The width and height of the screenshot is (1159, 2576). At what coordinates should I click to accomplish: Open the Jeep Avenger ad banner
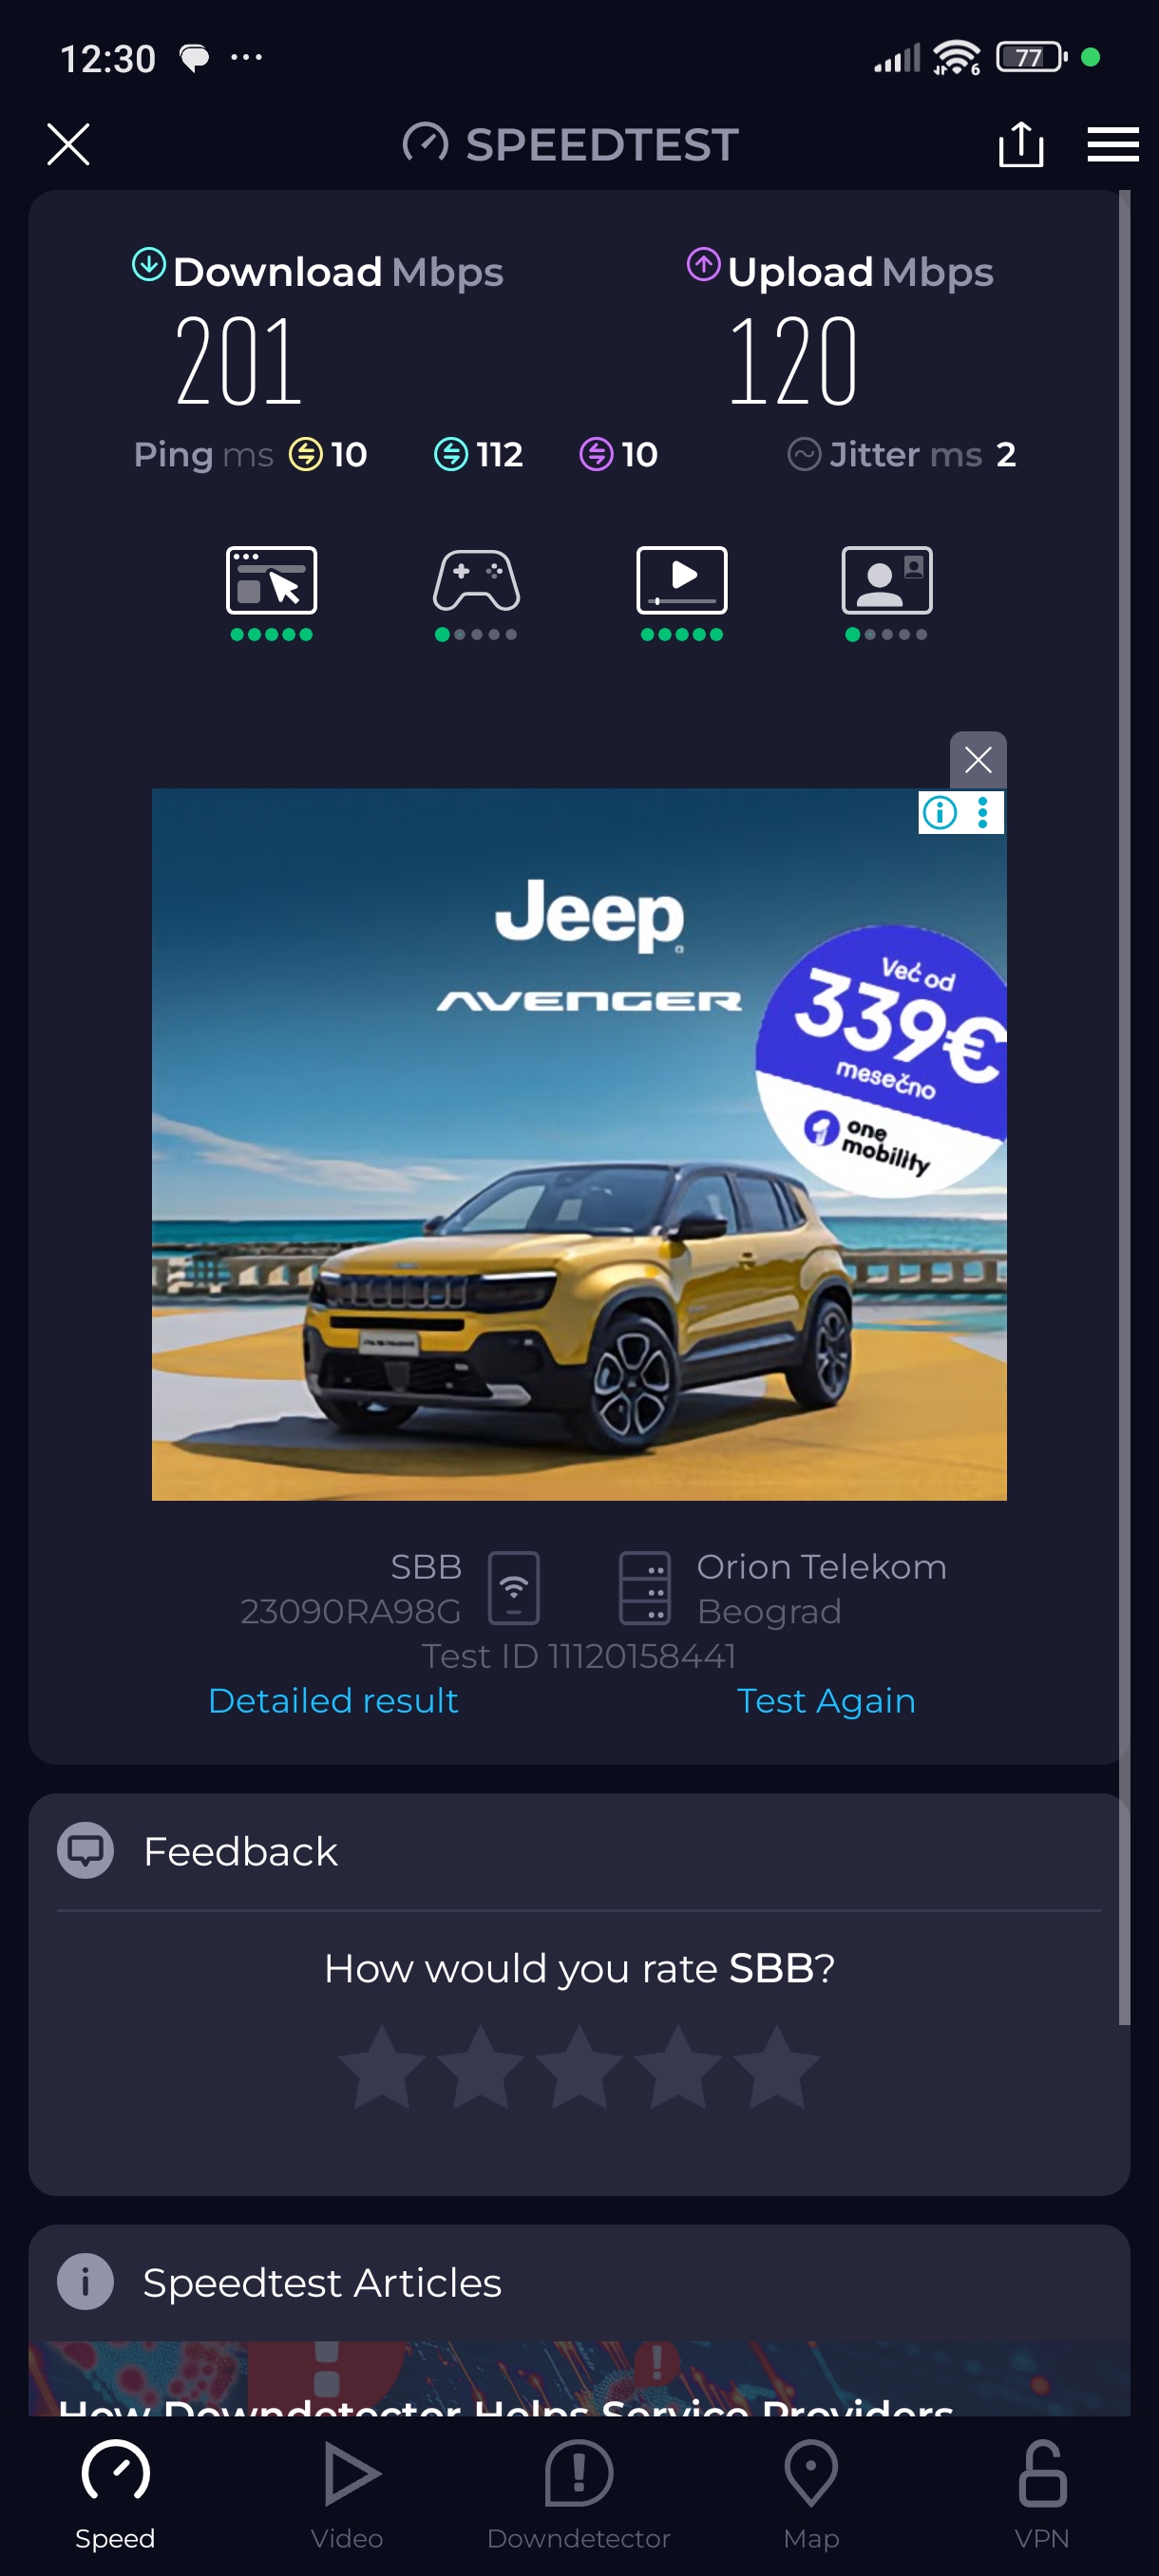coord(579,1144)
